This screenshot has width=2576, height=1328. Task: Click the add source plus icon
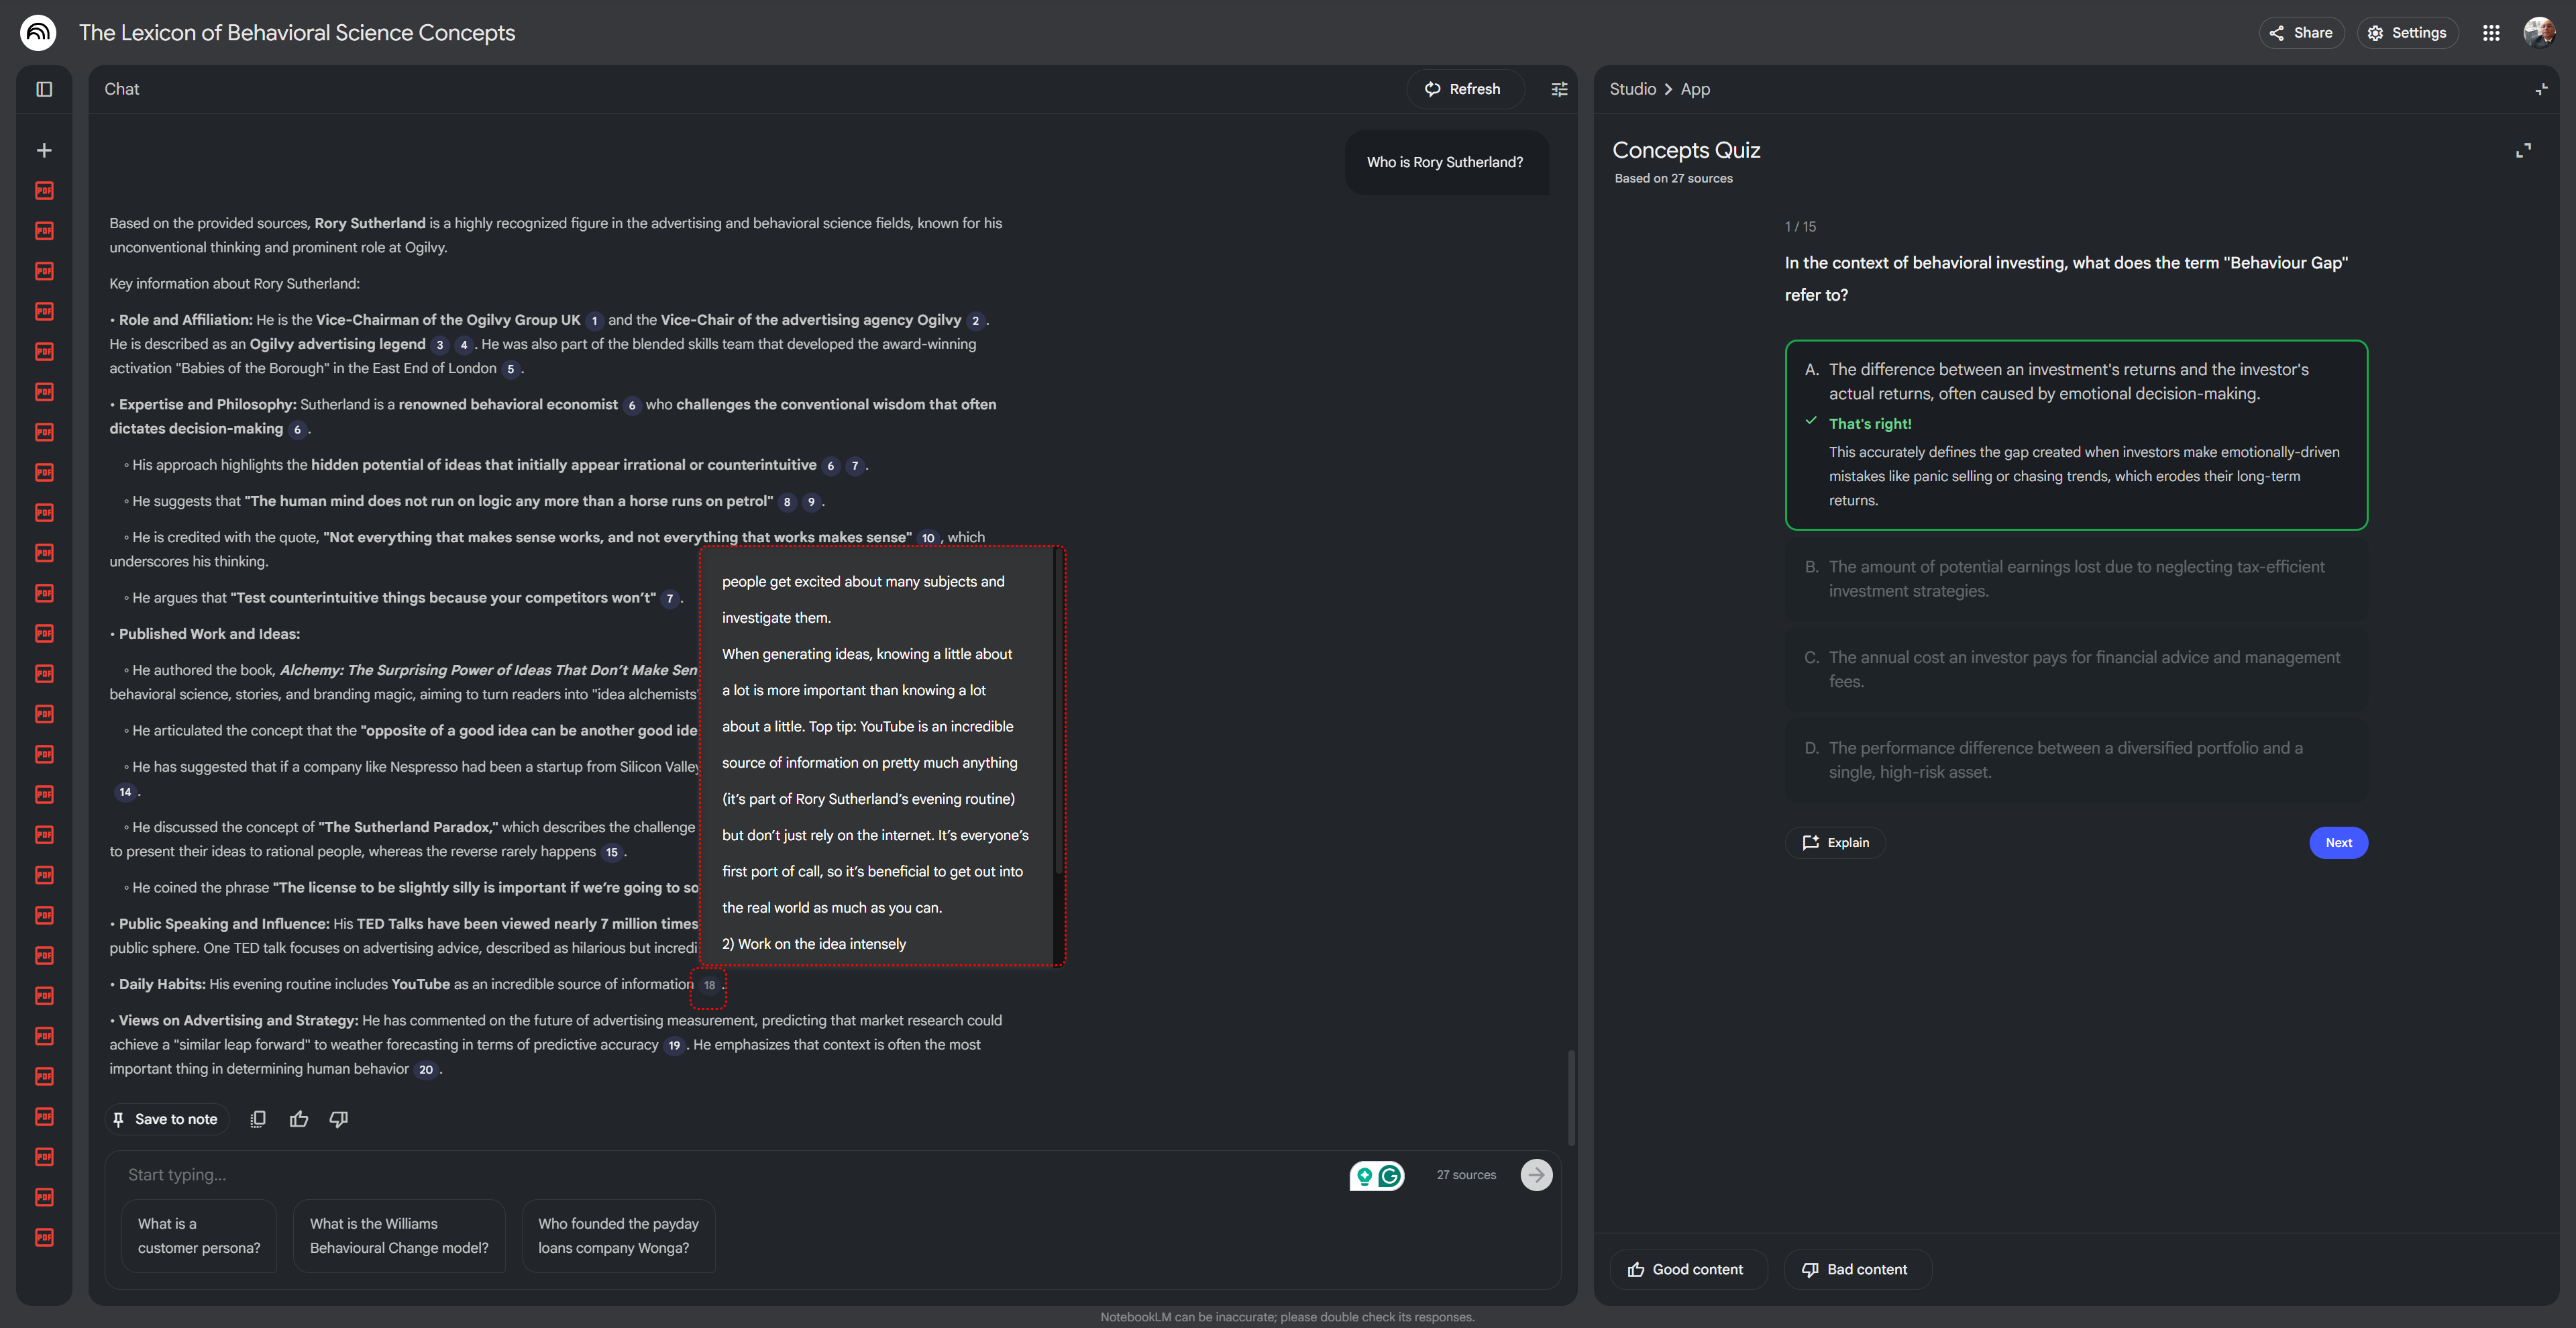point(44,150)
